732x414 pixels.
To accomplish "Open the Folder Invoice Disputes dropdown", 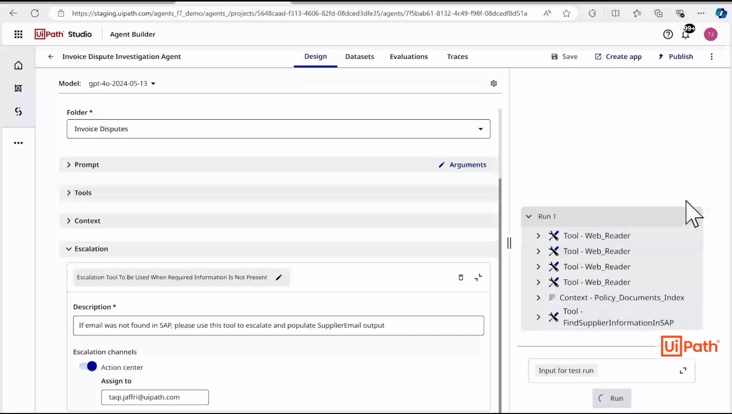I will (x=278, y=129).
